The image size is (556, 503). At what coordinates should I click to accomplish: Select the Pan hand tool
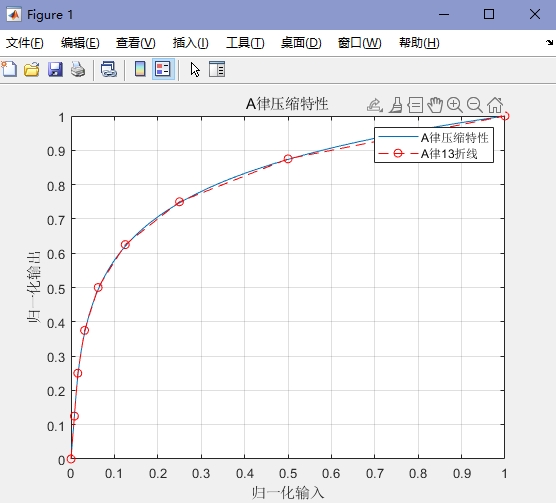click(435, 105)
